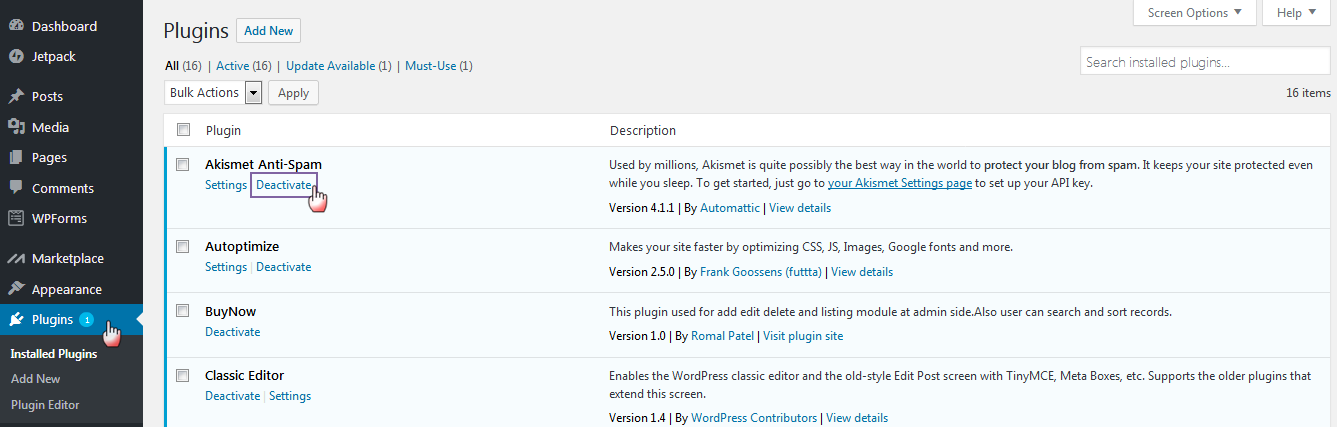Check the BuyNow plugin checkbox
Image resolution: width=1337 pixels, height=427 pixels.
[x=183, y=311]
